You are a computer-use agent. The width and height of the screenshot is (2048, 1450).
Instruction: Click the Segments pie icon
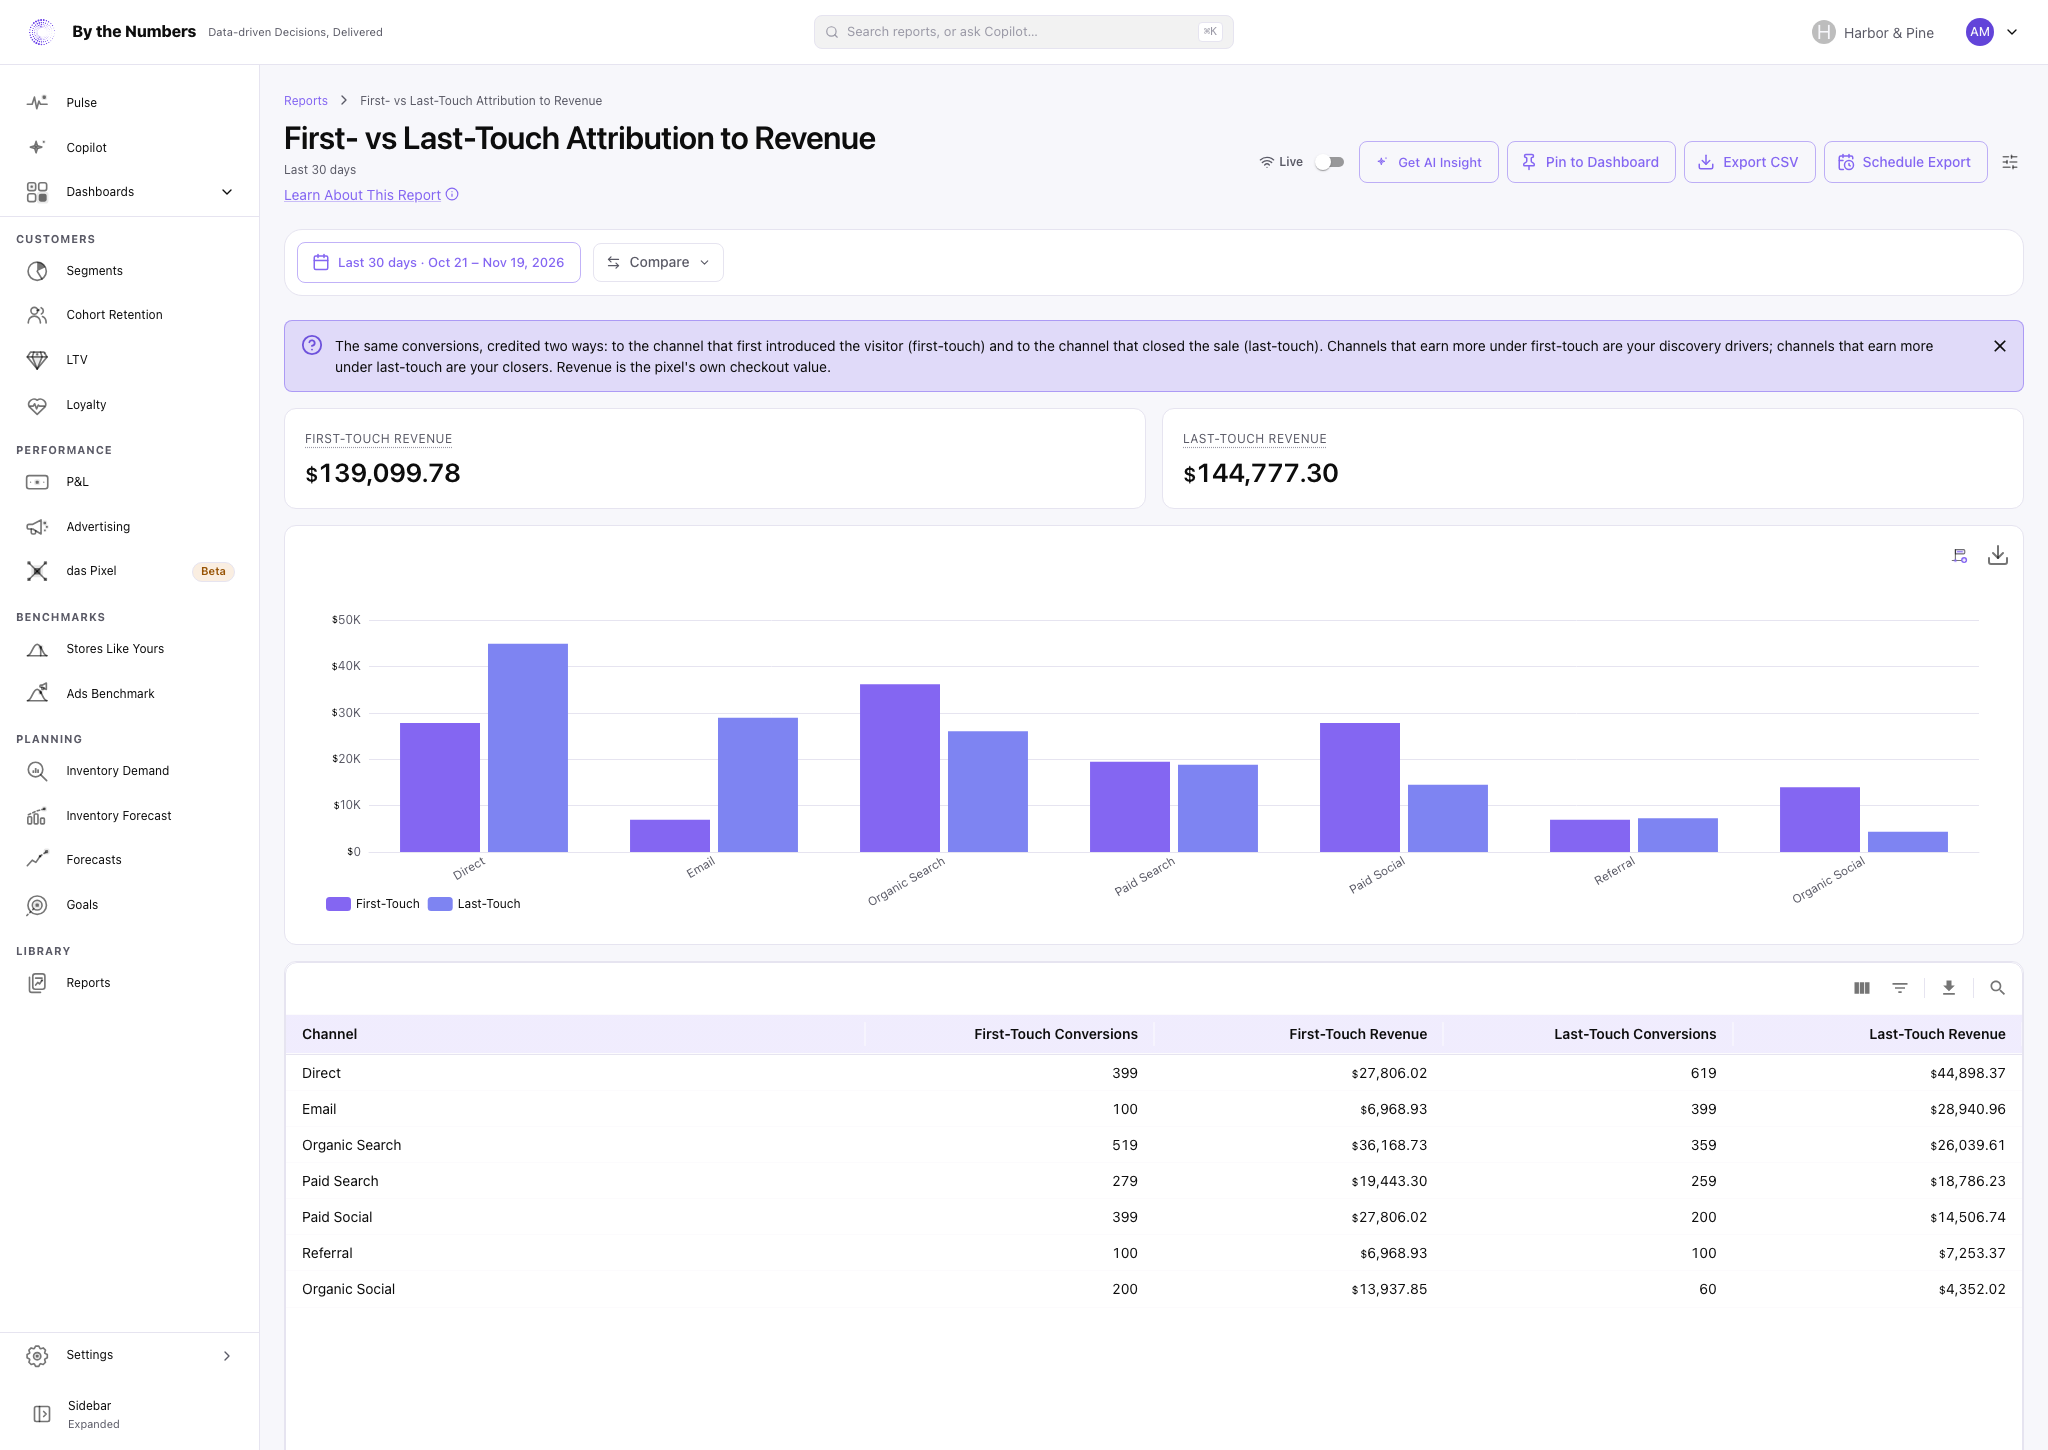click(x=37, y=271)
